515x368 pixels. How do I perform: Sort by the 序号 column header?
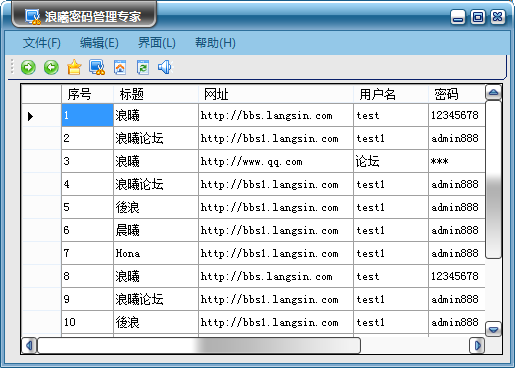coord(87,94)
